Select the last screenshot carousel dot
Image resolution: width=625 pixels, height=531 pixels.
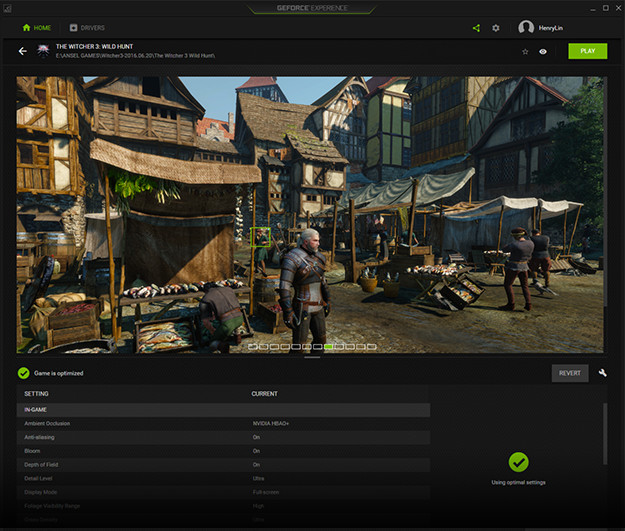coord(371,347)
